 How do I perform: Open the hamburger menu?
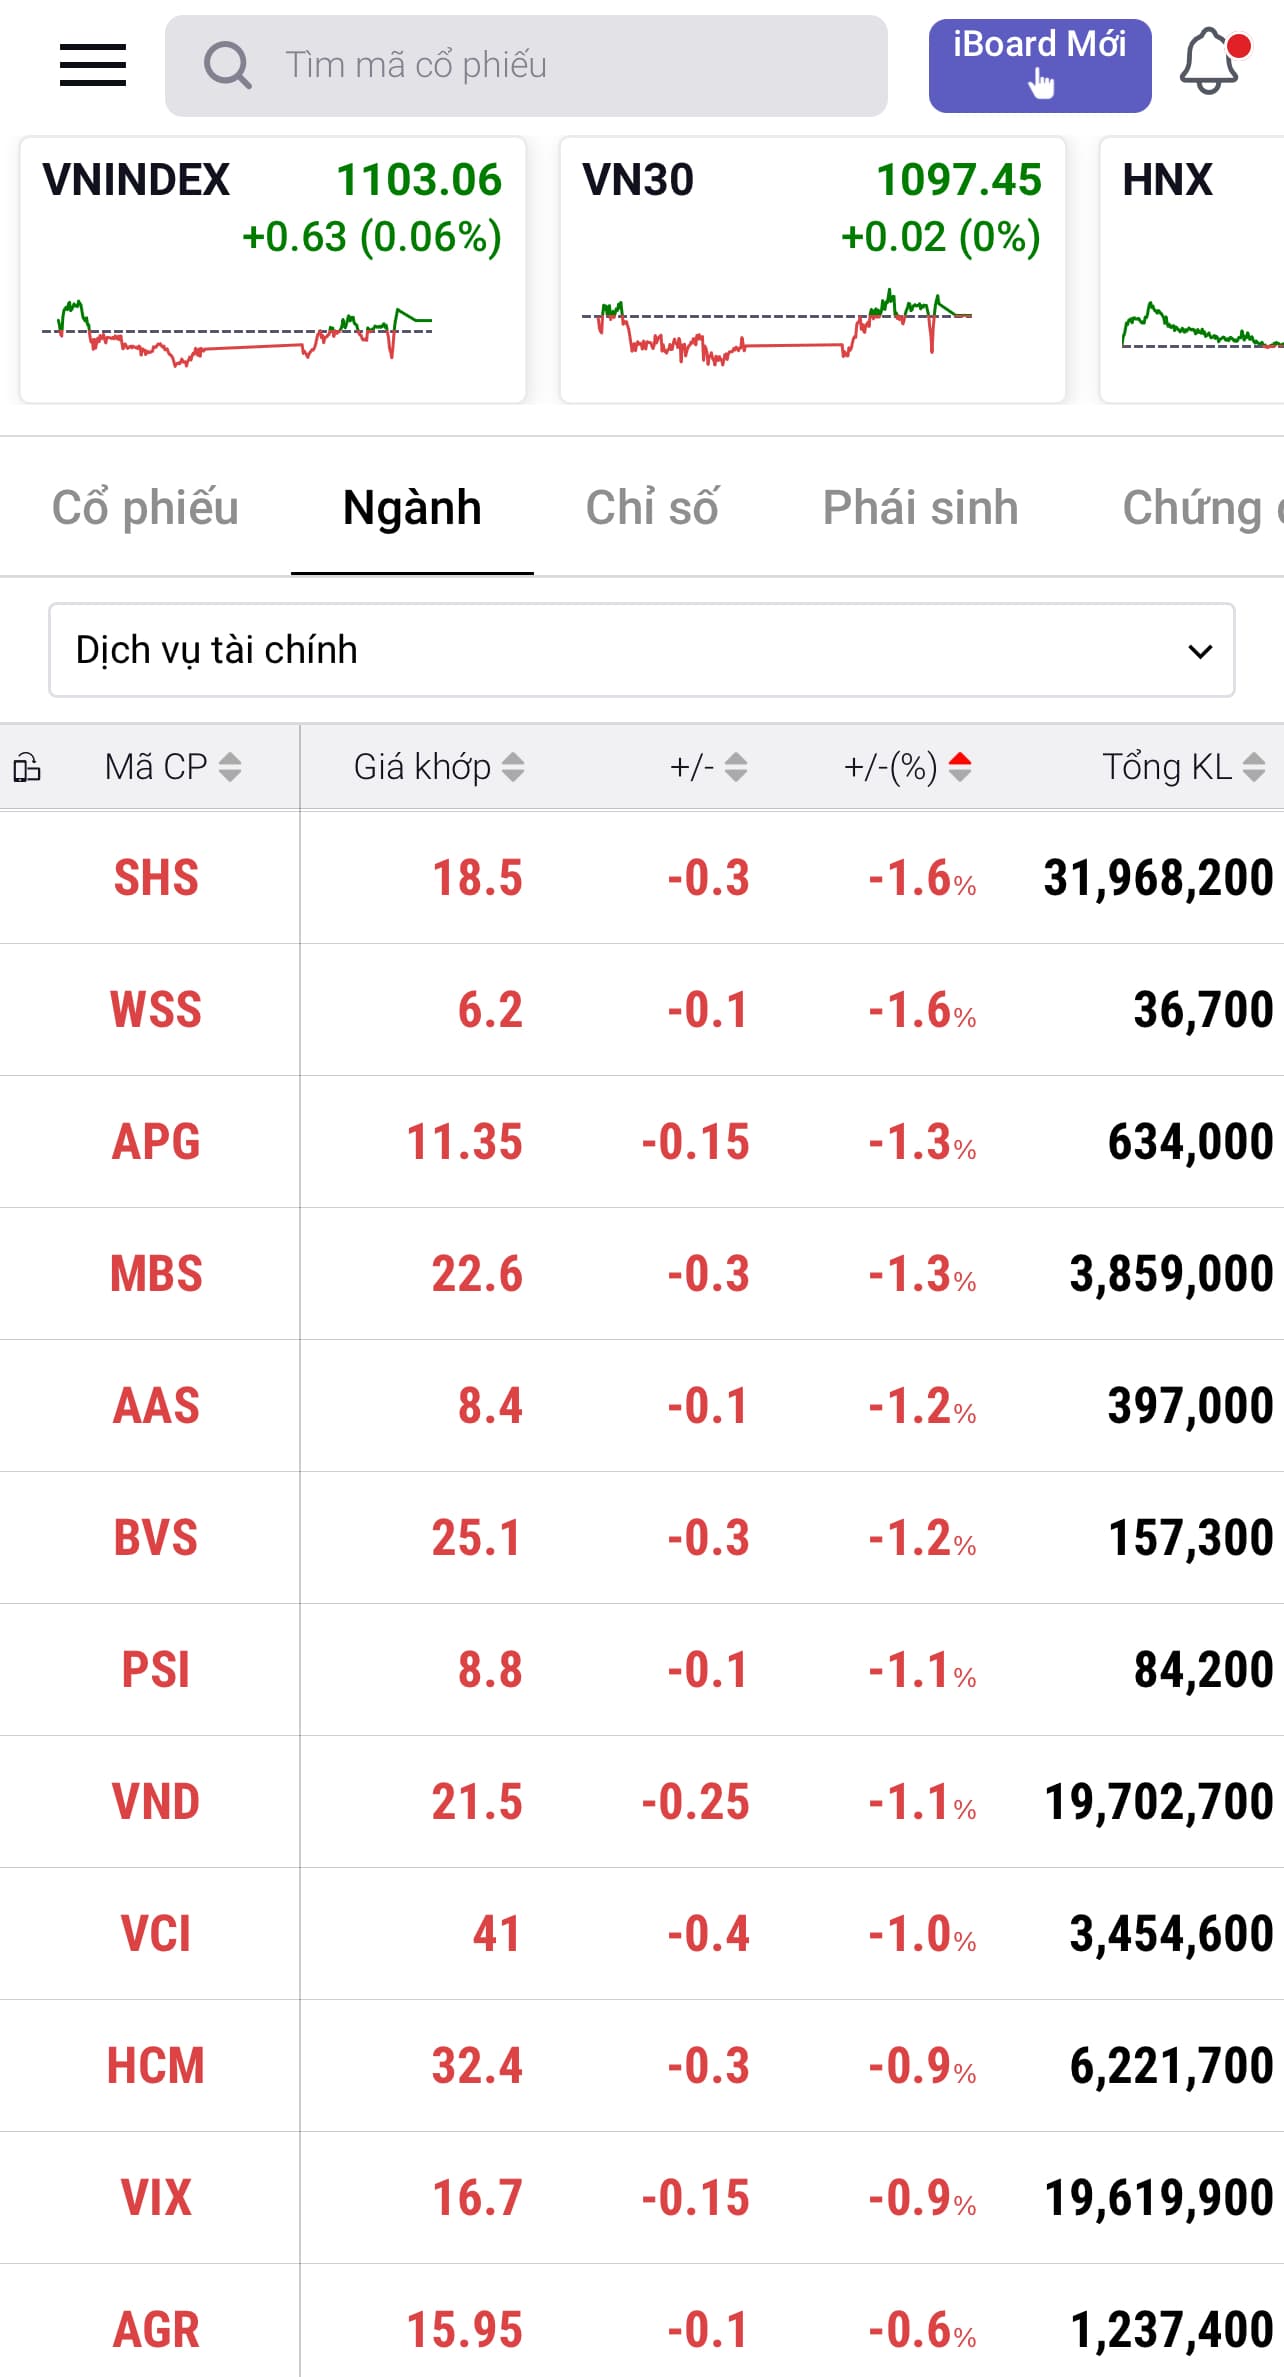tap(93, 65)
